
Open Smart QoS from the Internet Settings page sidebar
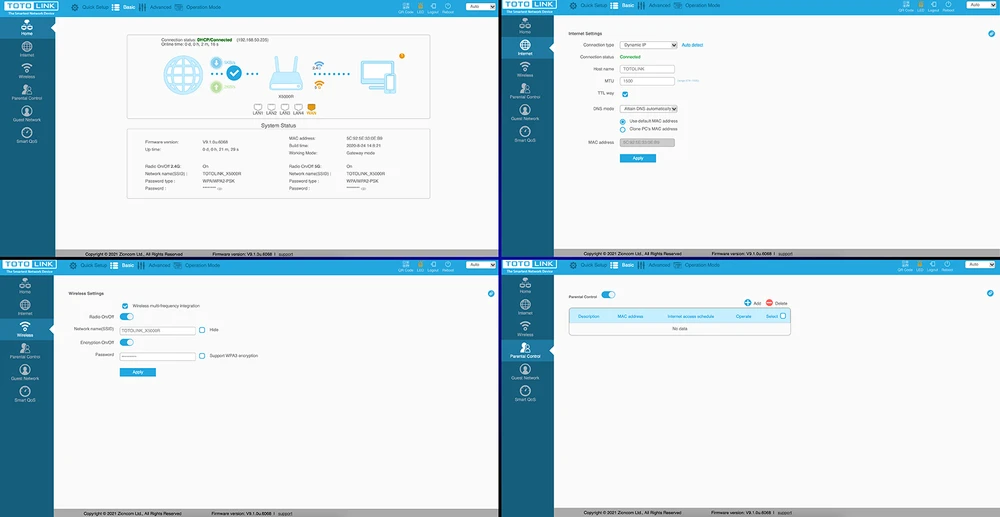tap(526, 136)
